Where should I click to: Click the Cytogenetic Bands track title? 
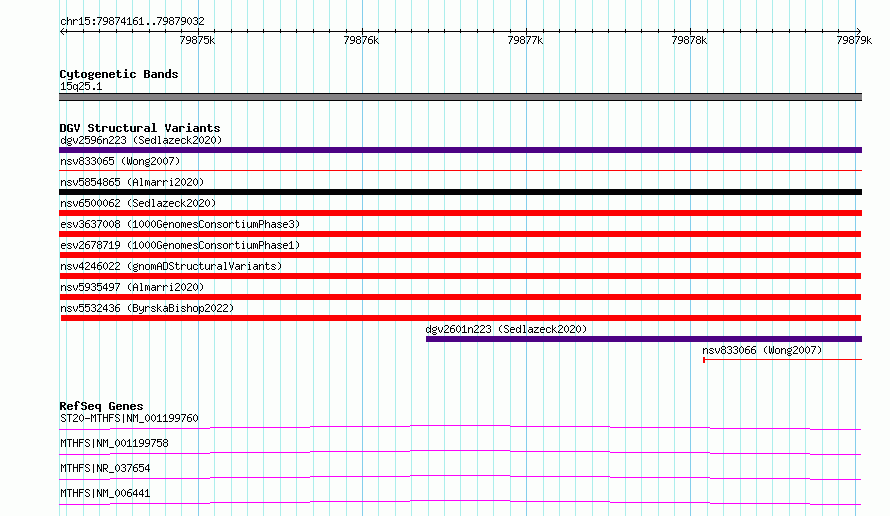[119, 74]
